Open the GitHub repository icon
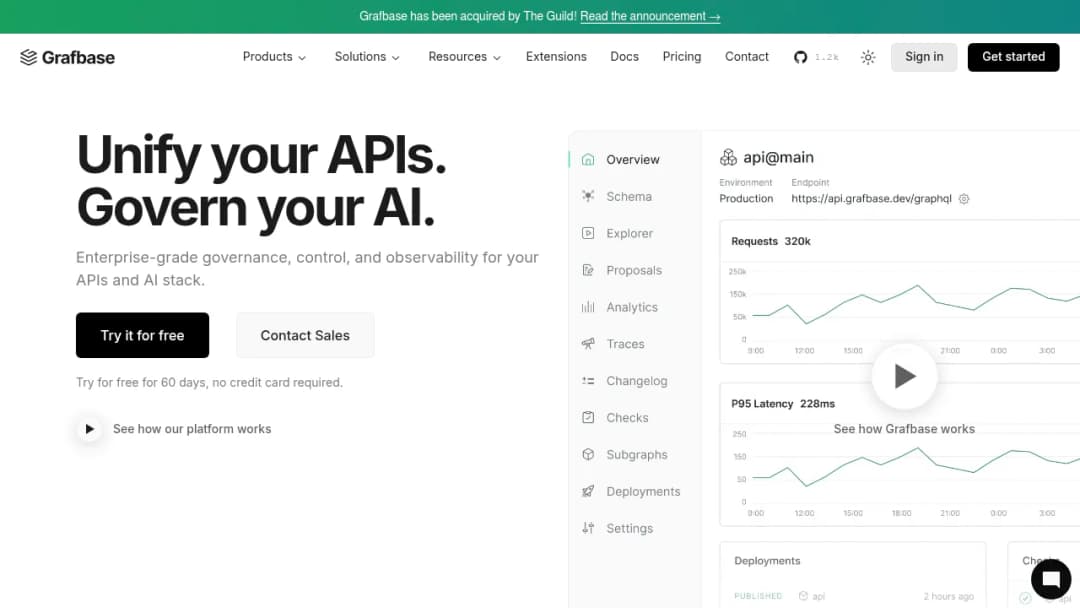This screenshot has height=608, width=1080. (x=800, y=57)
